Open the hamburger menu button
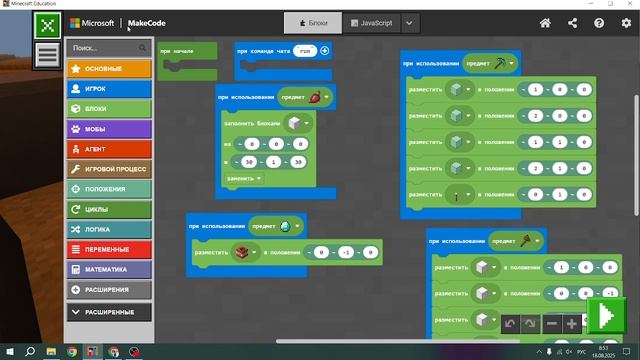The width and height of the screenshot is (640, 360). click(x=47, y=55)
